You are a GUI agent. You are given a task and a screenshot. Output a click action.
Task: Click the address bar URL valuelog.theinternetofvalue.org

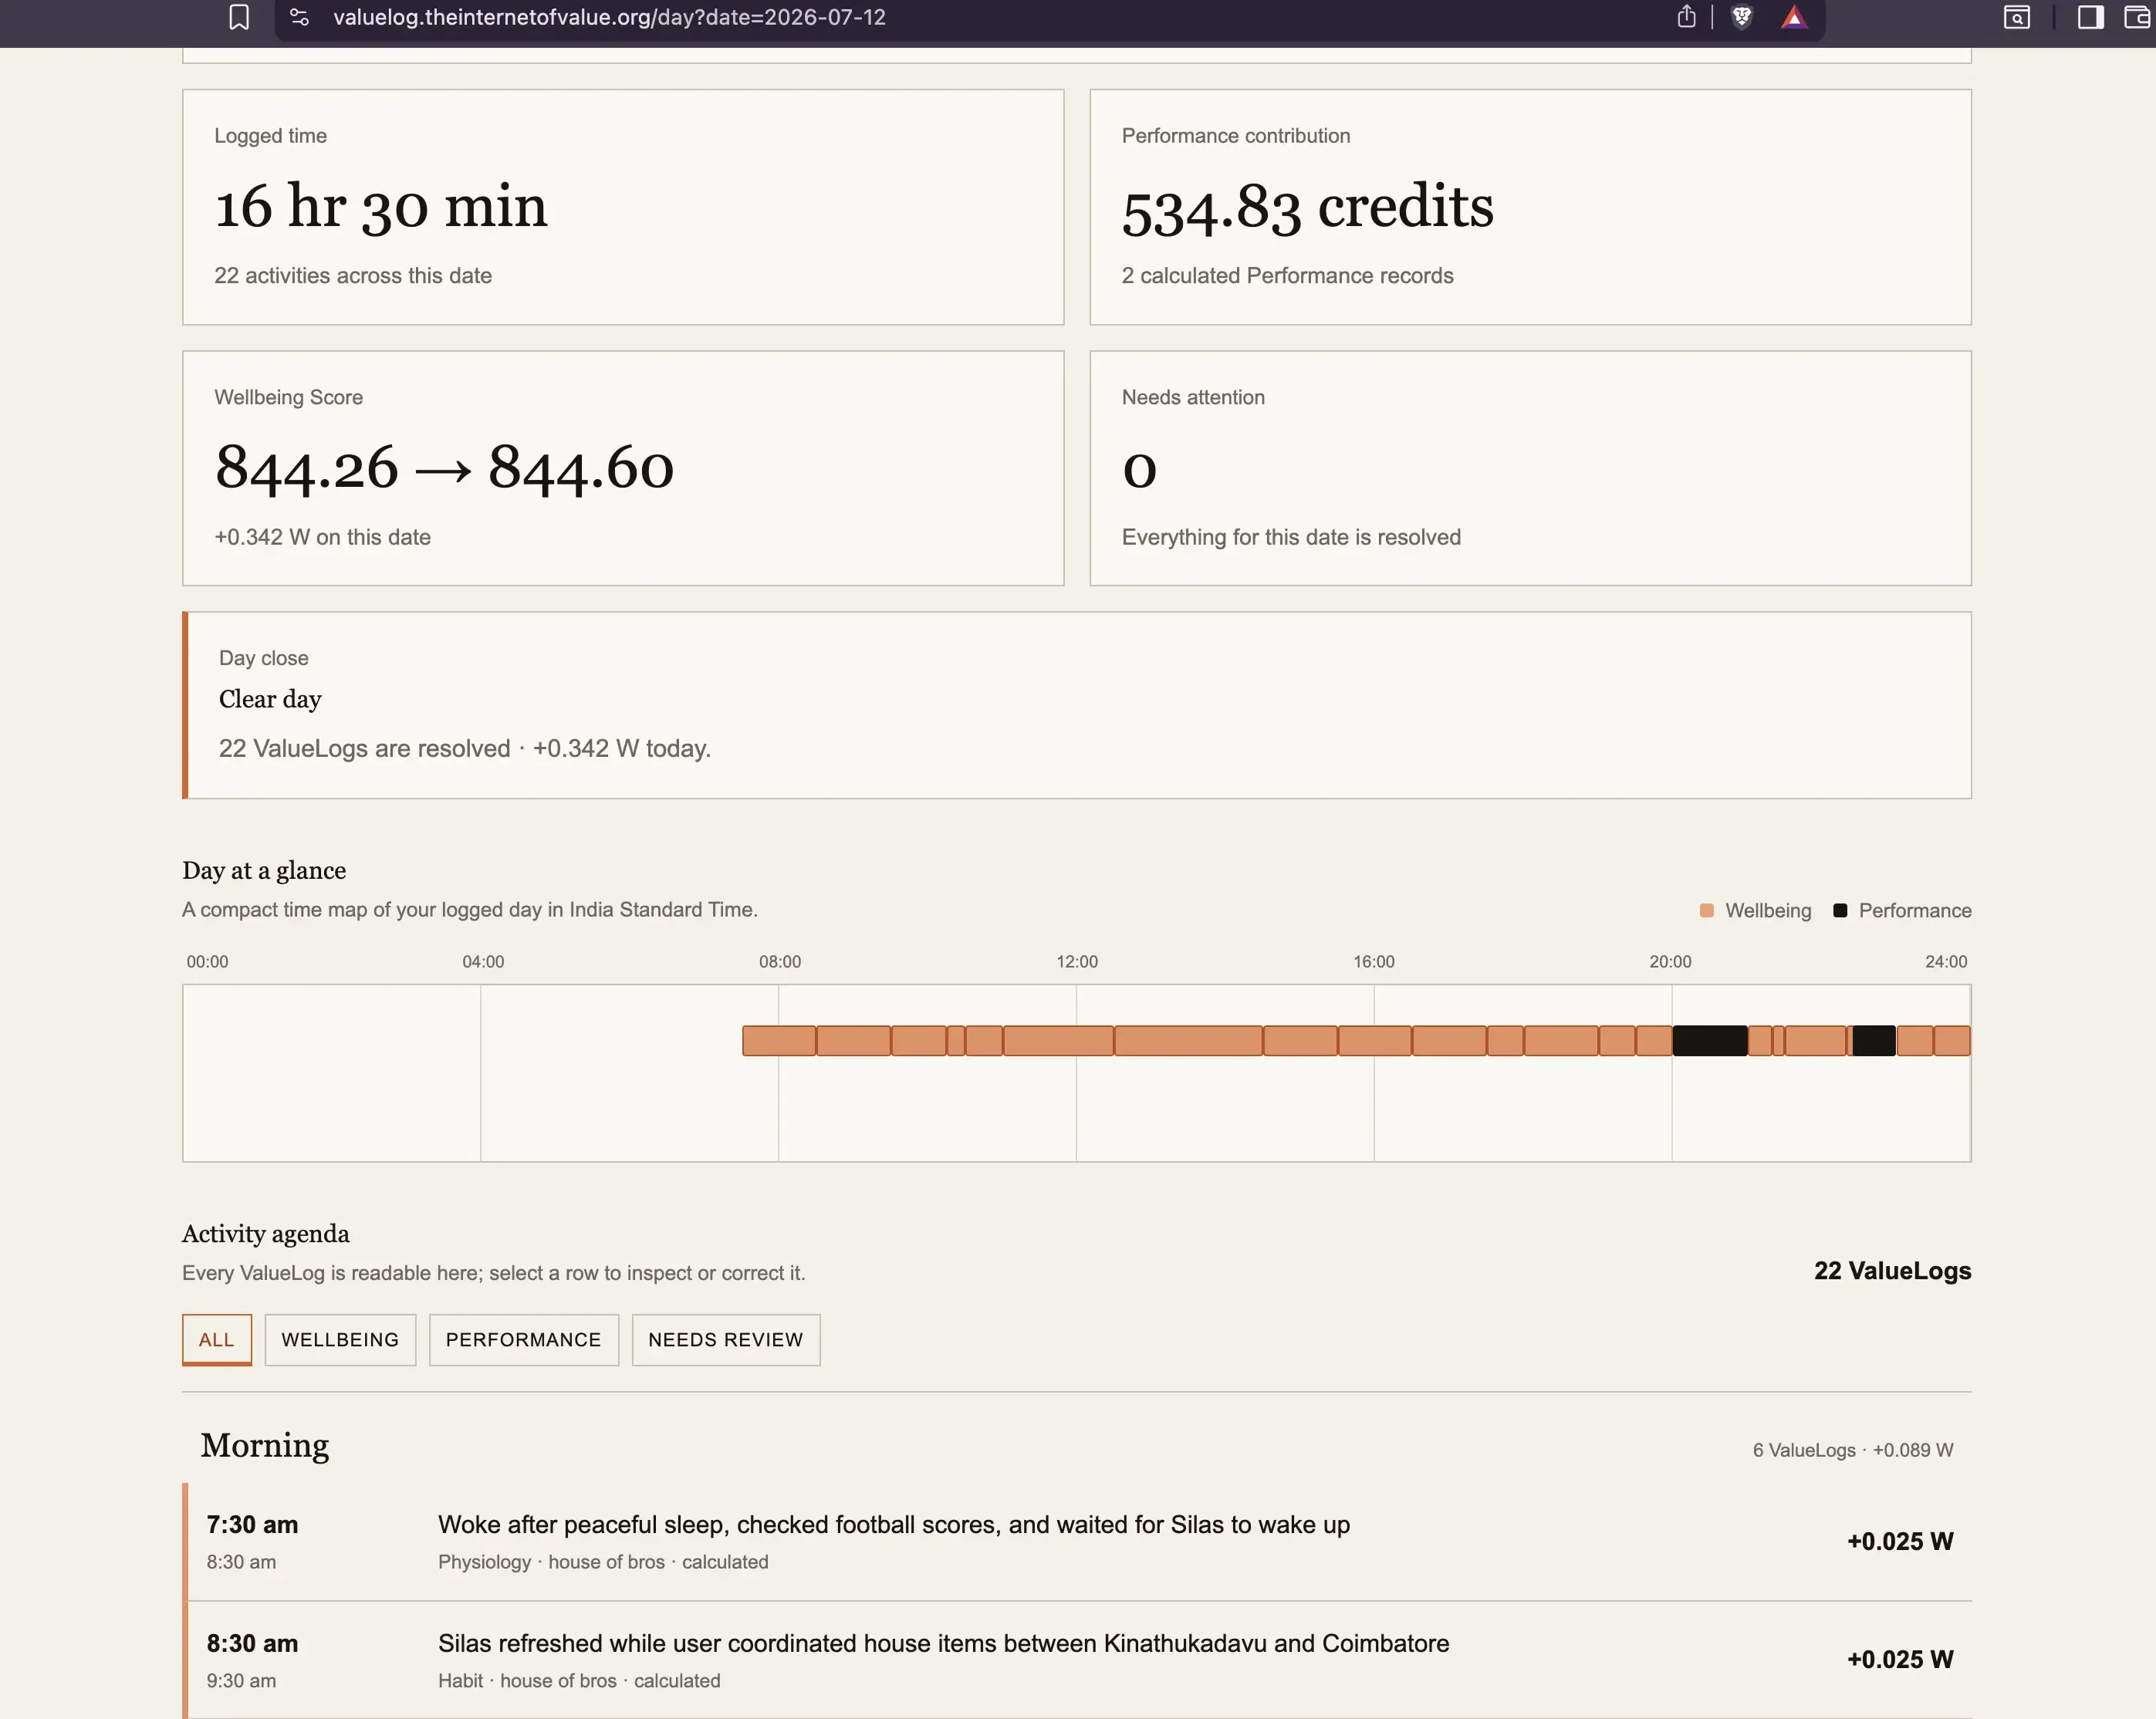point(609,17)
